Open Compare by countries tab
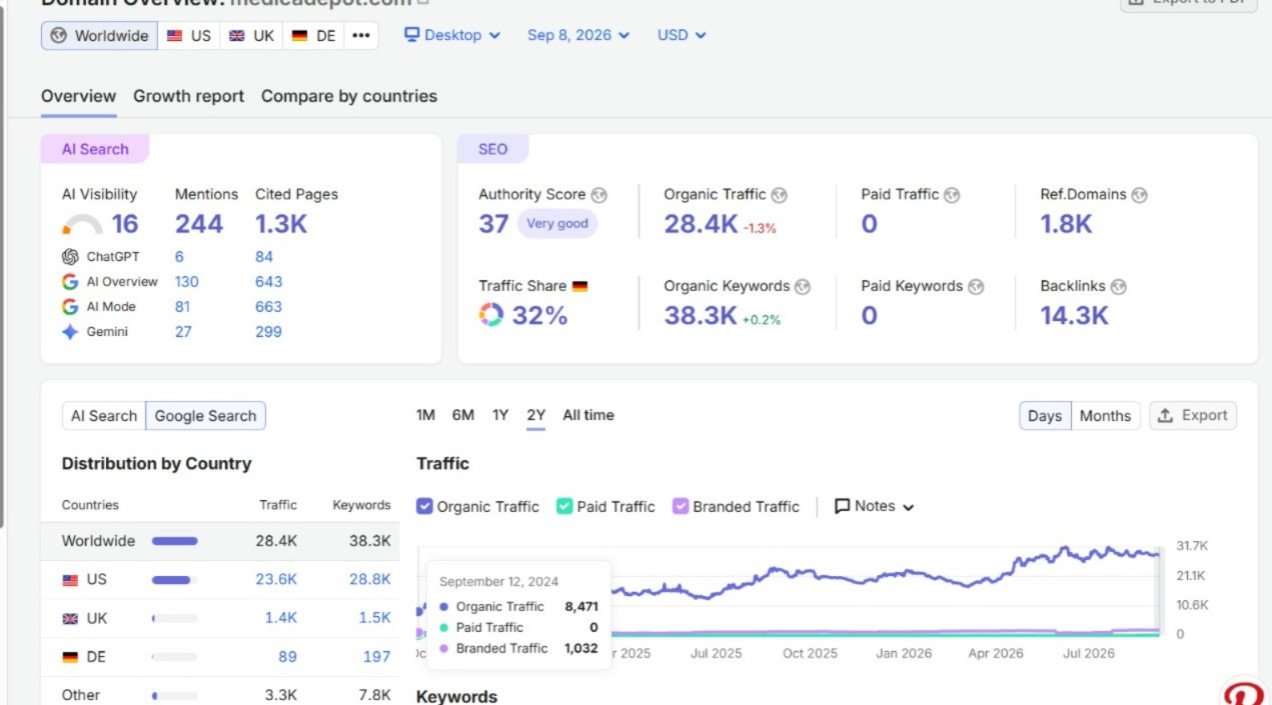 tap(349, 96)
